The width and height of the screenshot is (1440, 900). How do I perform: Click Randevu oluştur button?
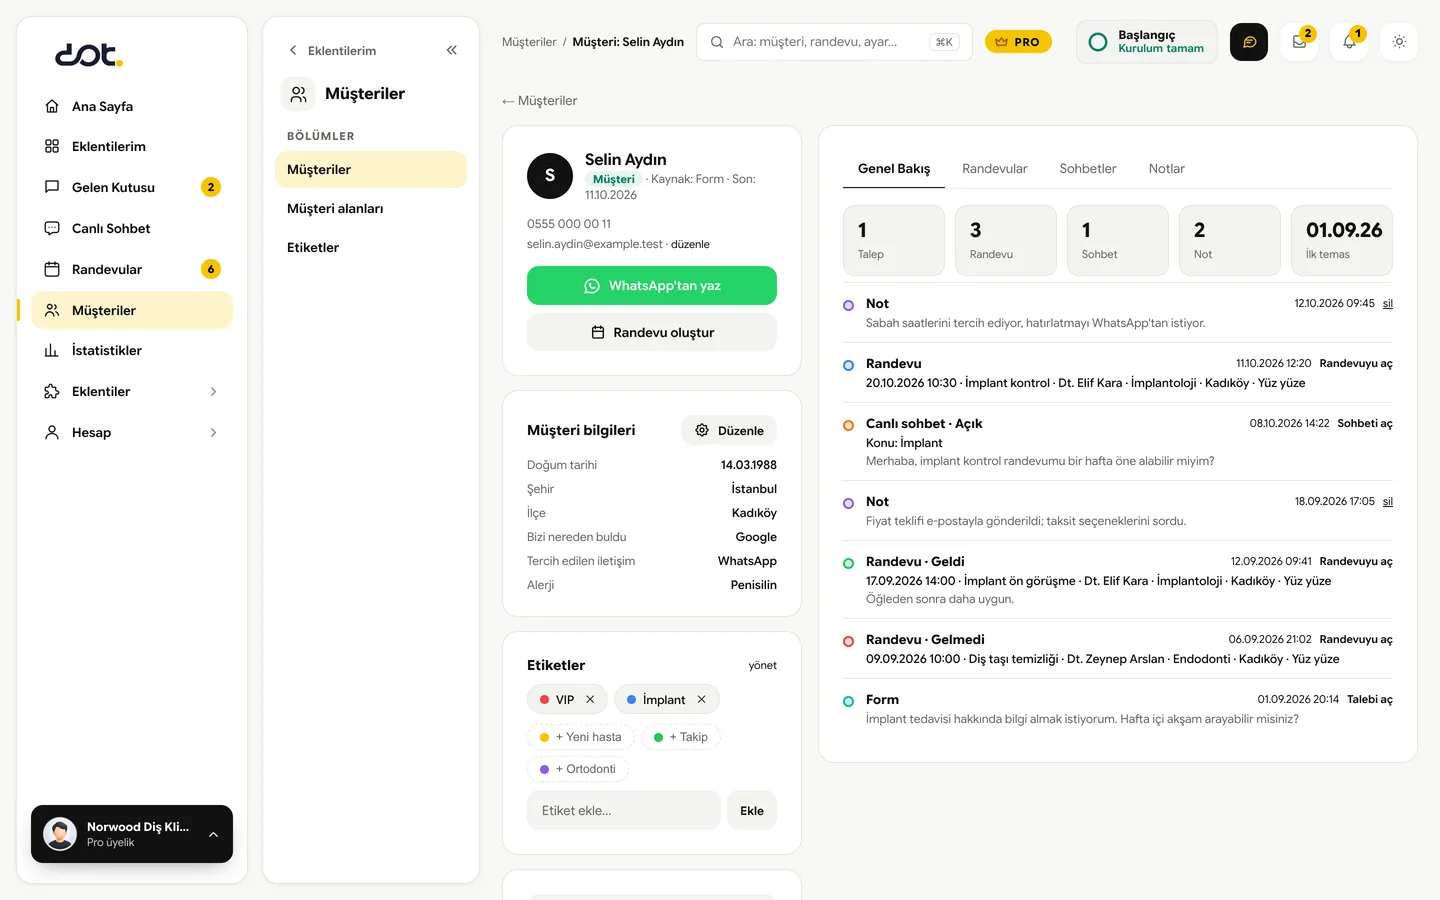(x=652, y=333)
